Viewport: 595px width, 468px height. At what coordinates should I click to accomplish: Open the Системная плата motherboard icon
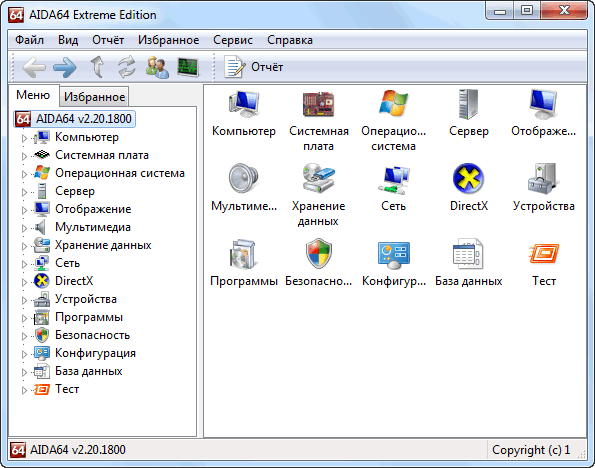[318, 104]
